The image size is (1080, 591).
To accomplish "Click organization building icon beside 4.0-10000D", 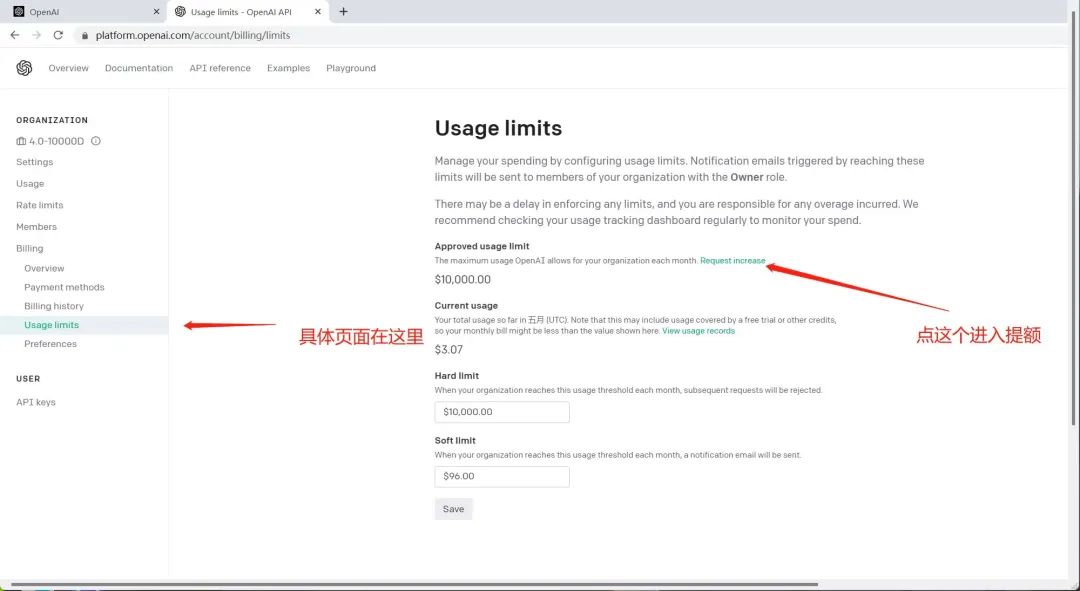I will click(21, 141).
